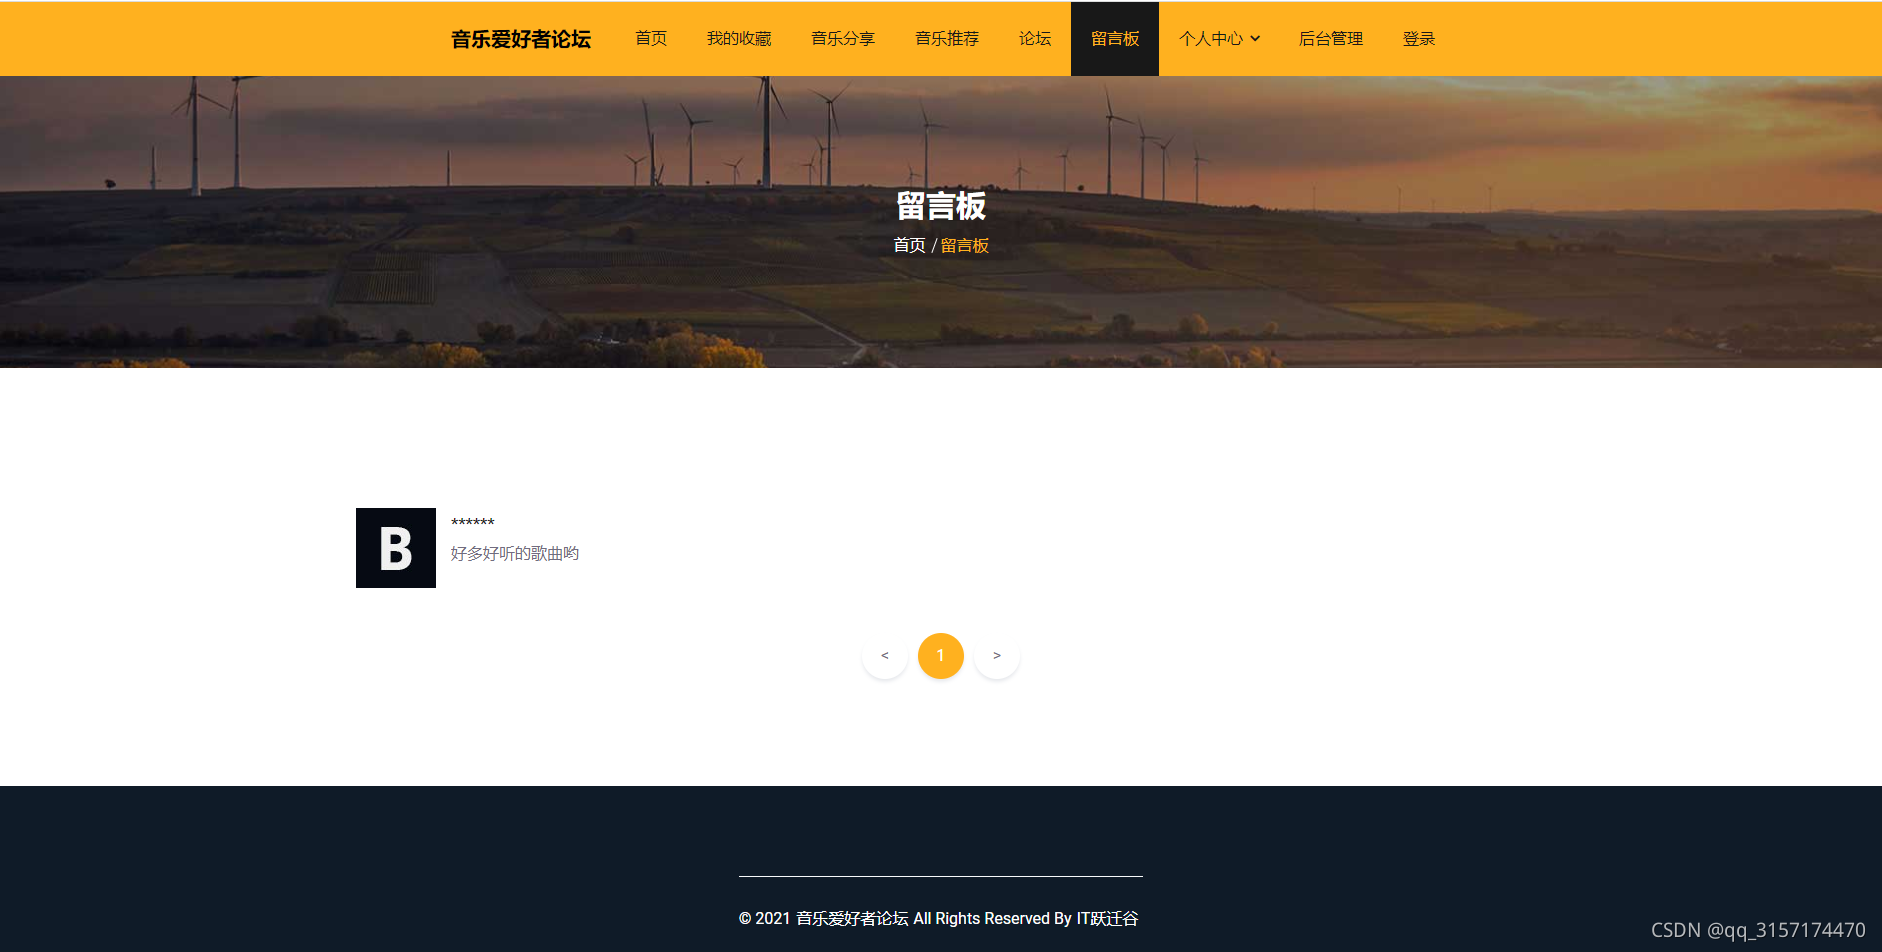Click the footer copyright text
The image size is (1882, 952).
939,918
